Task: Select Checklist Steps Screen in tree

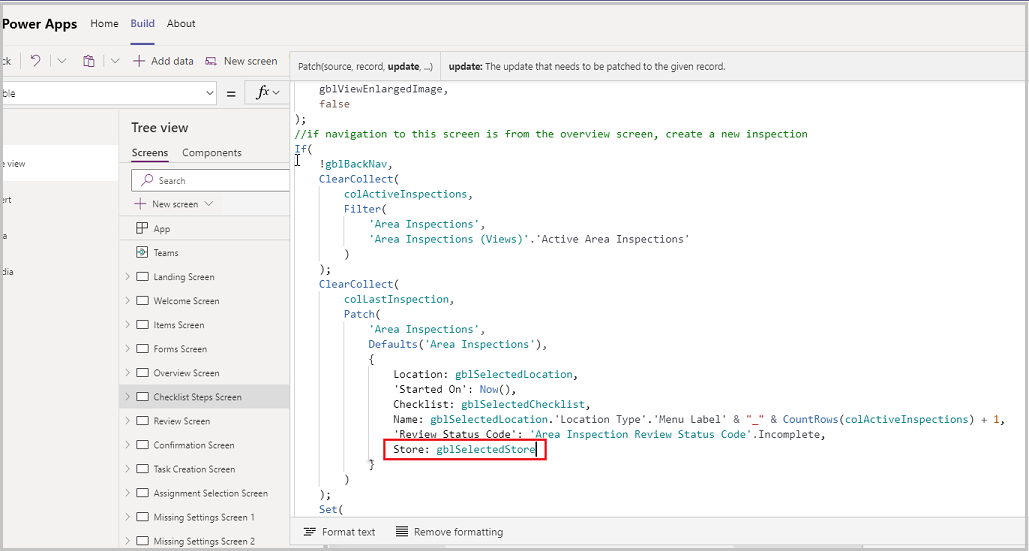Action: pyautogui.click(x=198, y=397)
